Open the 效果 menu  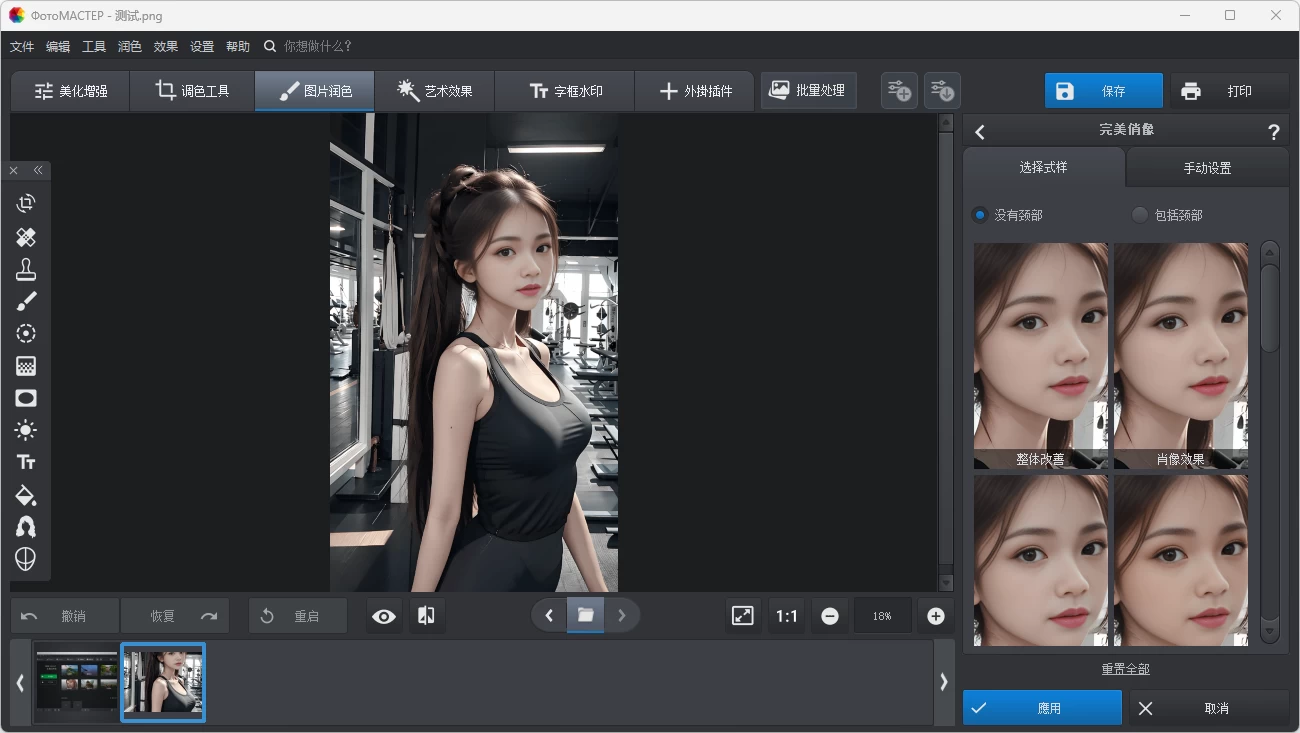pyautogui.click(x=166, y=46)
